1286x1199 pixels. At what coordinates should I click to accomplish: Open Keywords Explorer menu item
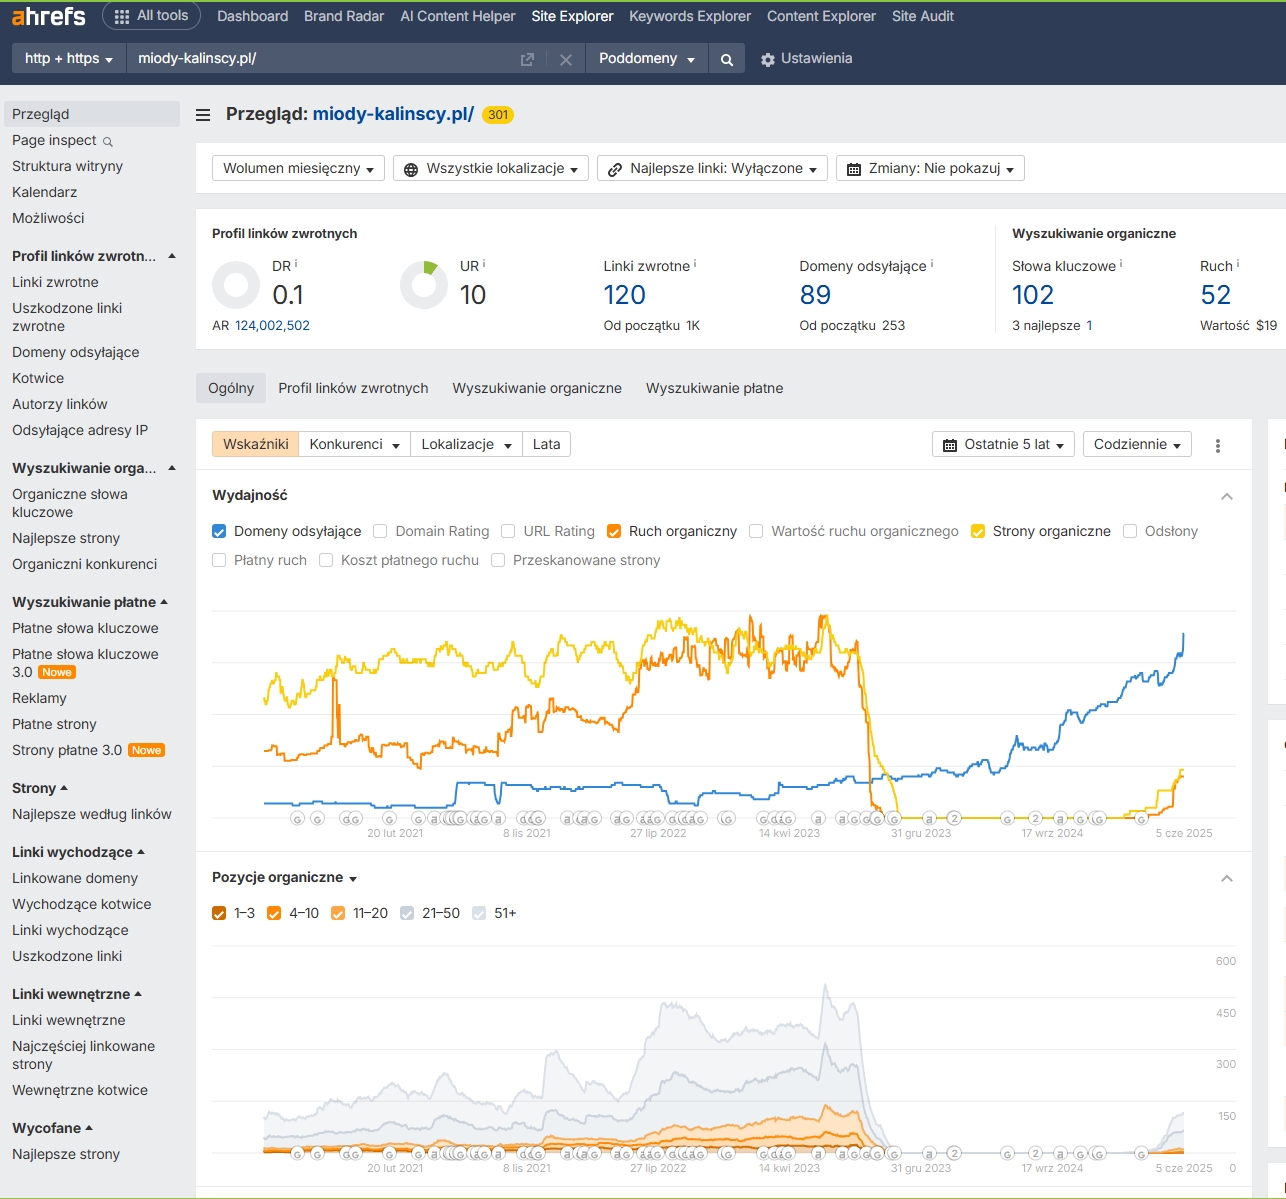(690, 16)
